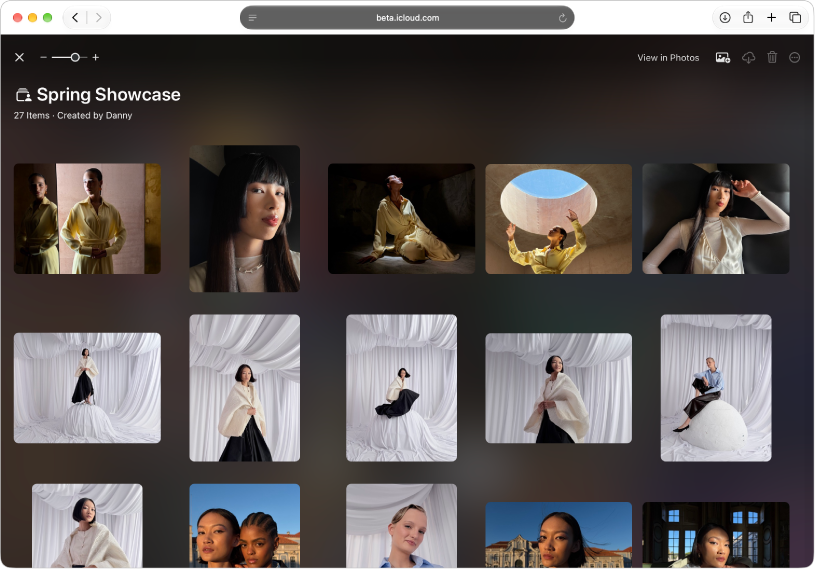Show Safari downloads icon

pyautogui.click(x=725, y=18)
